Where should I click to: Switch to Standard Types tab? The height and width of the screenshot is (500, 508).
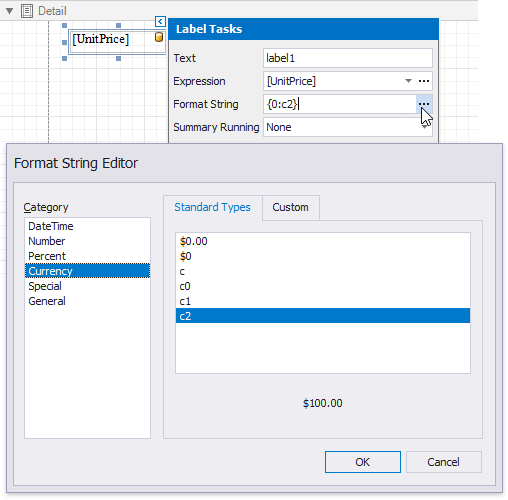[212, 207]
